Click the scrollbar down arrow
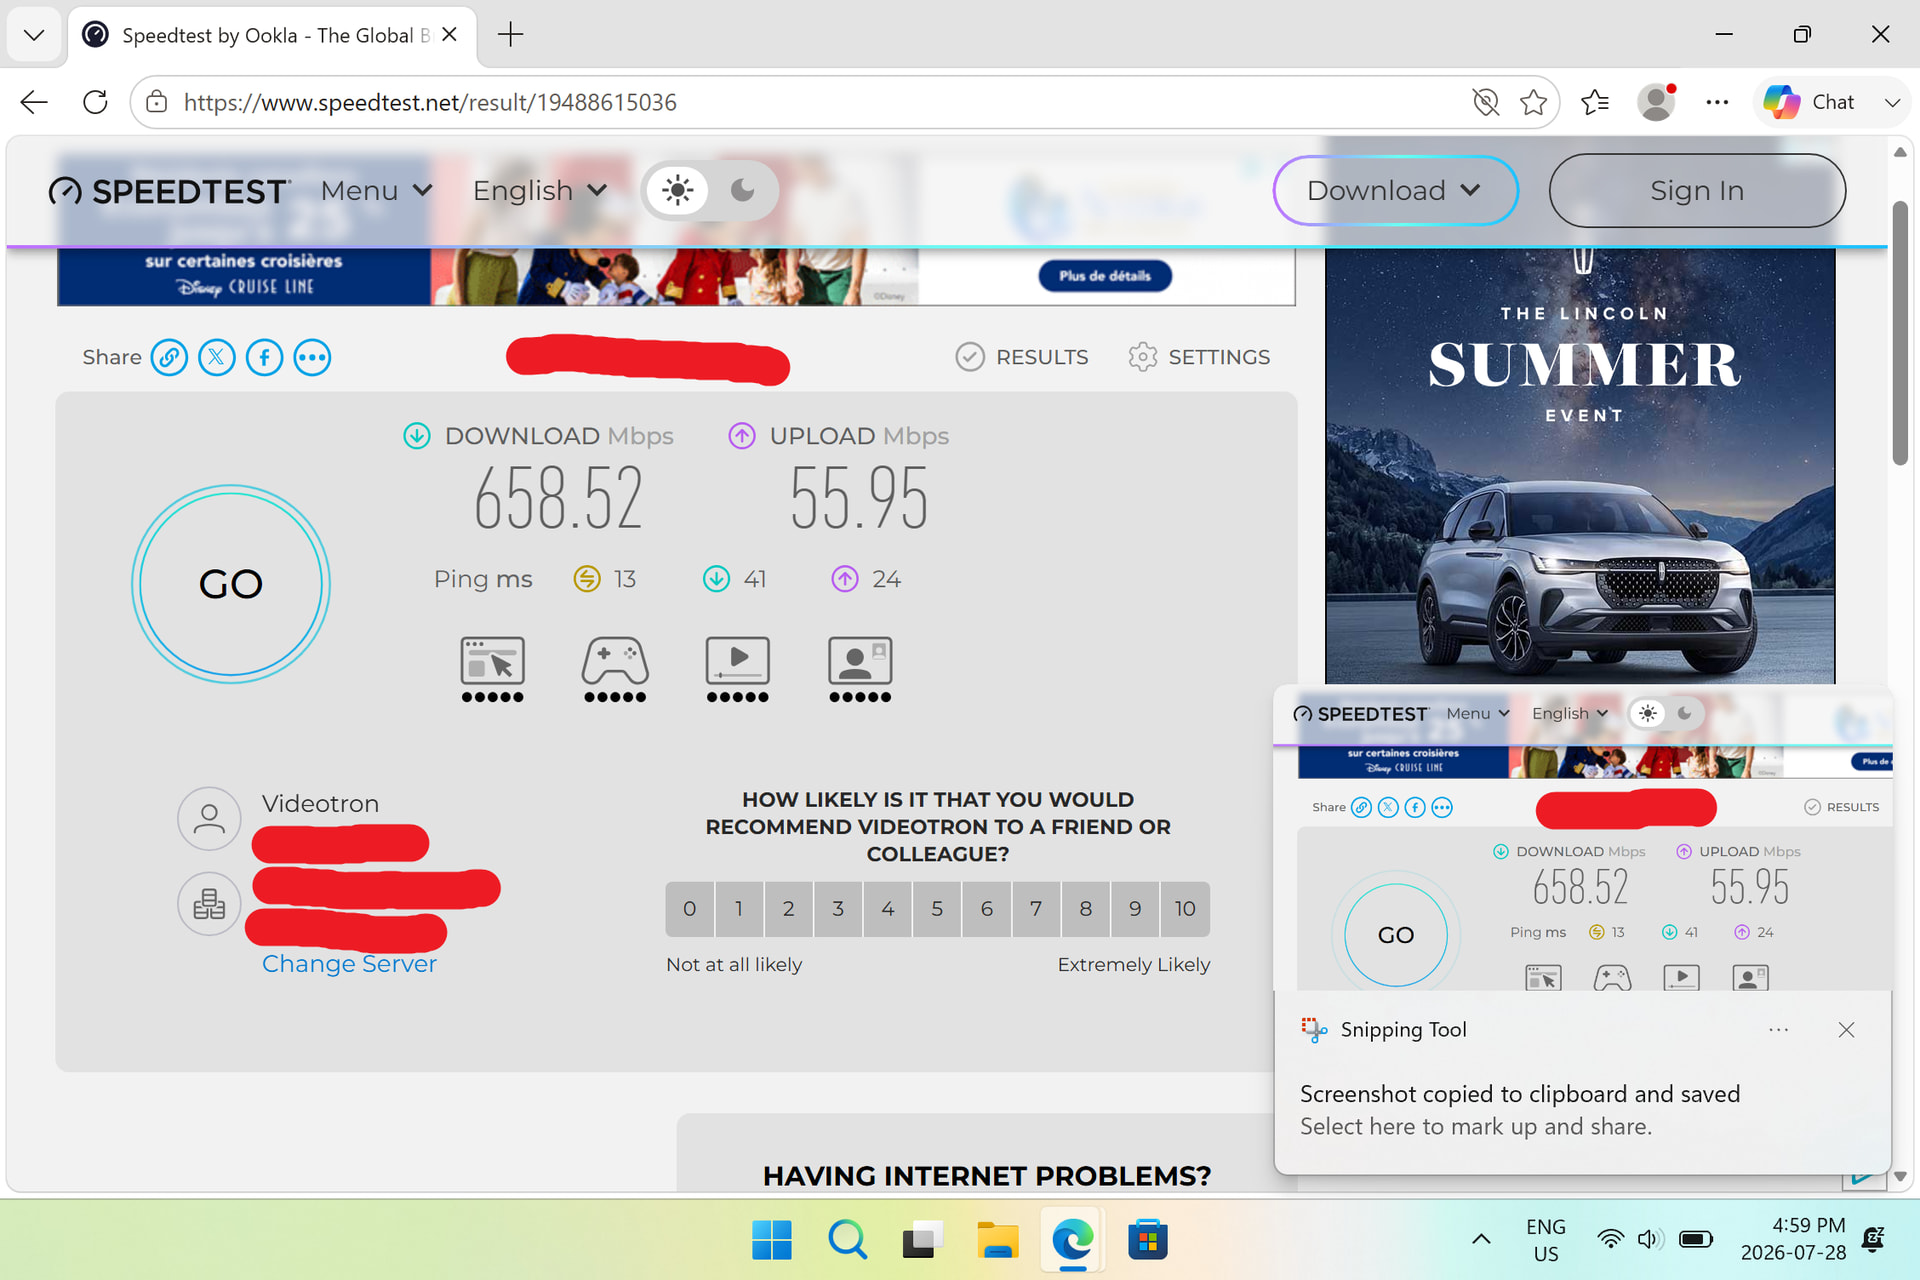Viewport: 1920px width, 1280px height. [x=1900, y=1177]
